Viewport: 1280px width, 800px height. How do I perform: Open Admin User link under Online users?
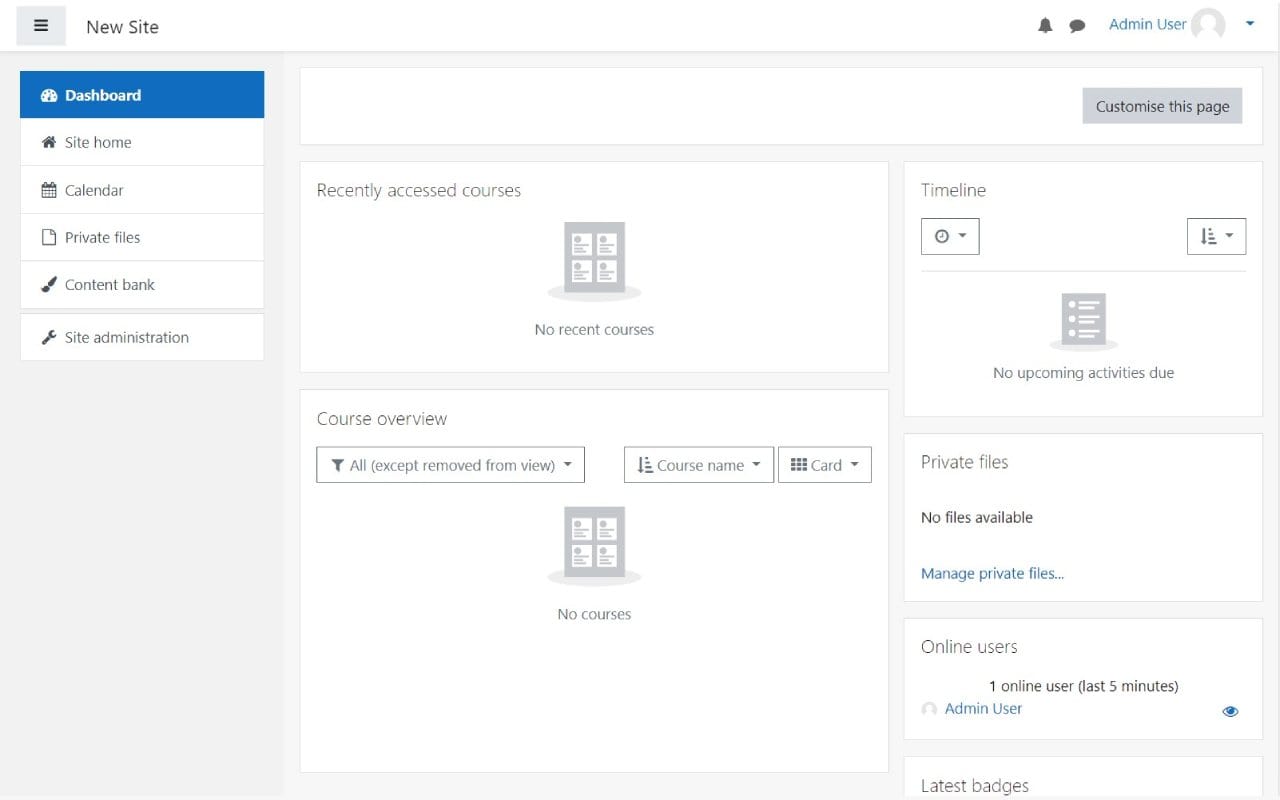pos(983,708)
